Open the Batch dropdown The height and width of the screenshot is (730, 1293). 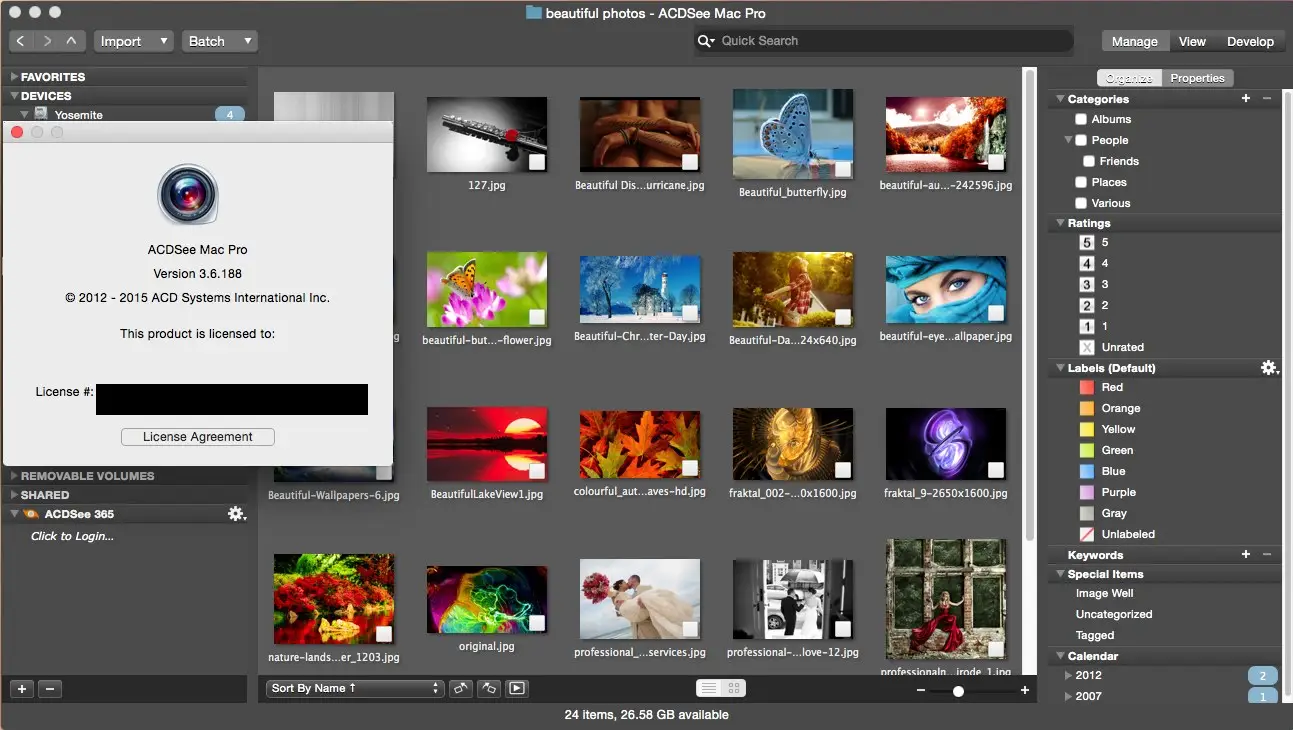coord(220,41)
